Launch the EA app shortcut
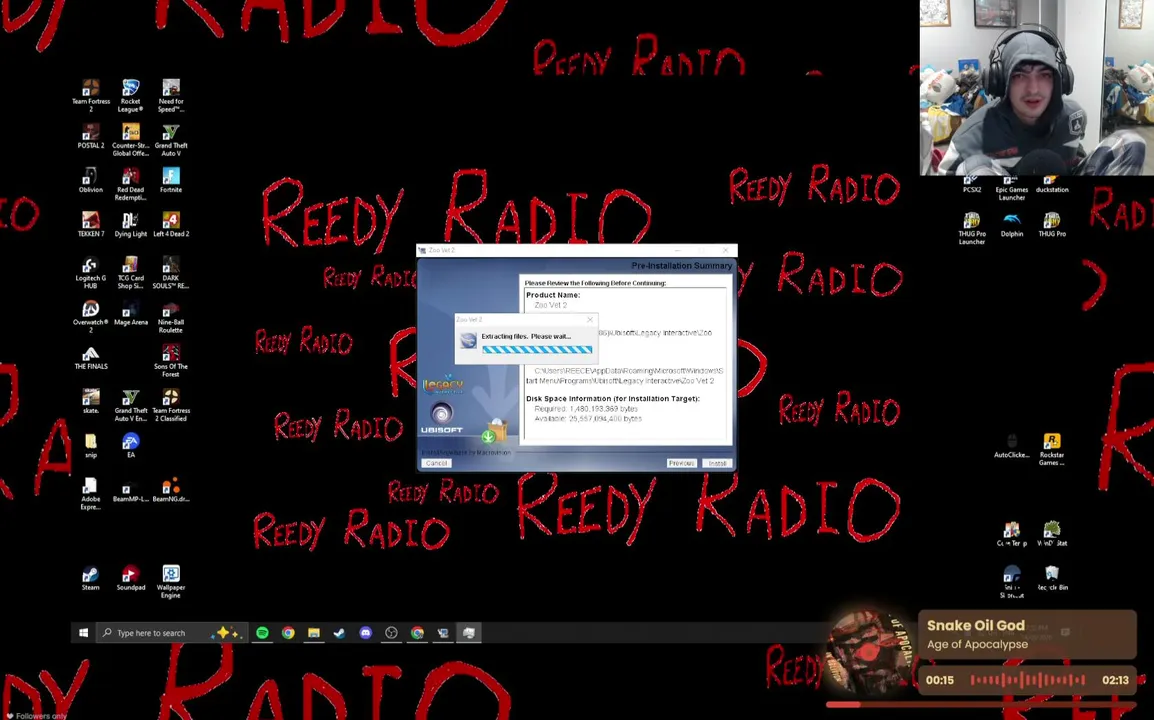This screenshot has height=720, width=1154. [130, 445]
